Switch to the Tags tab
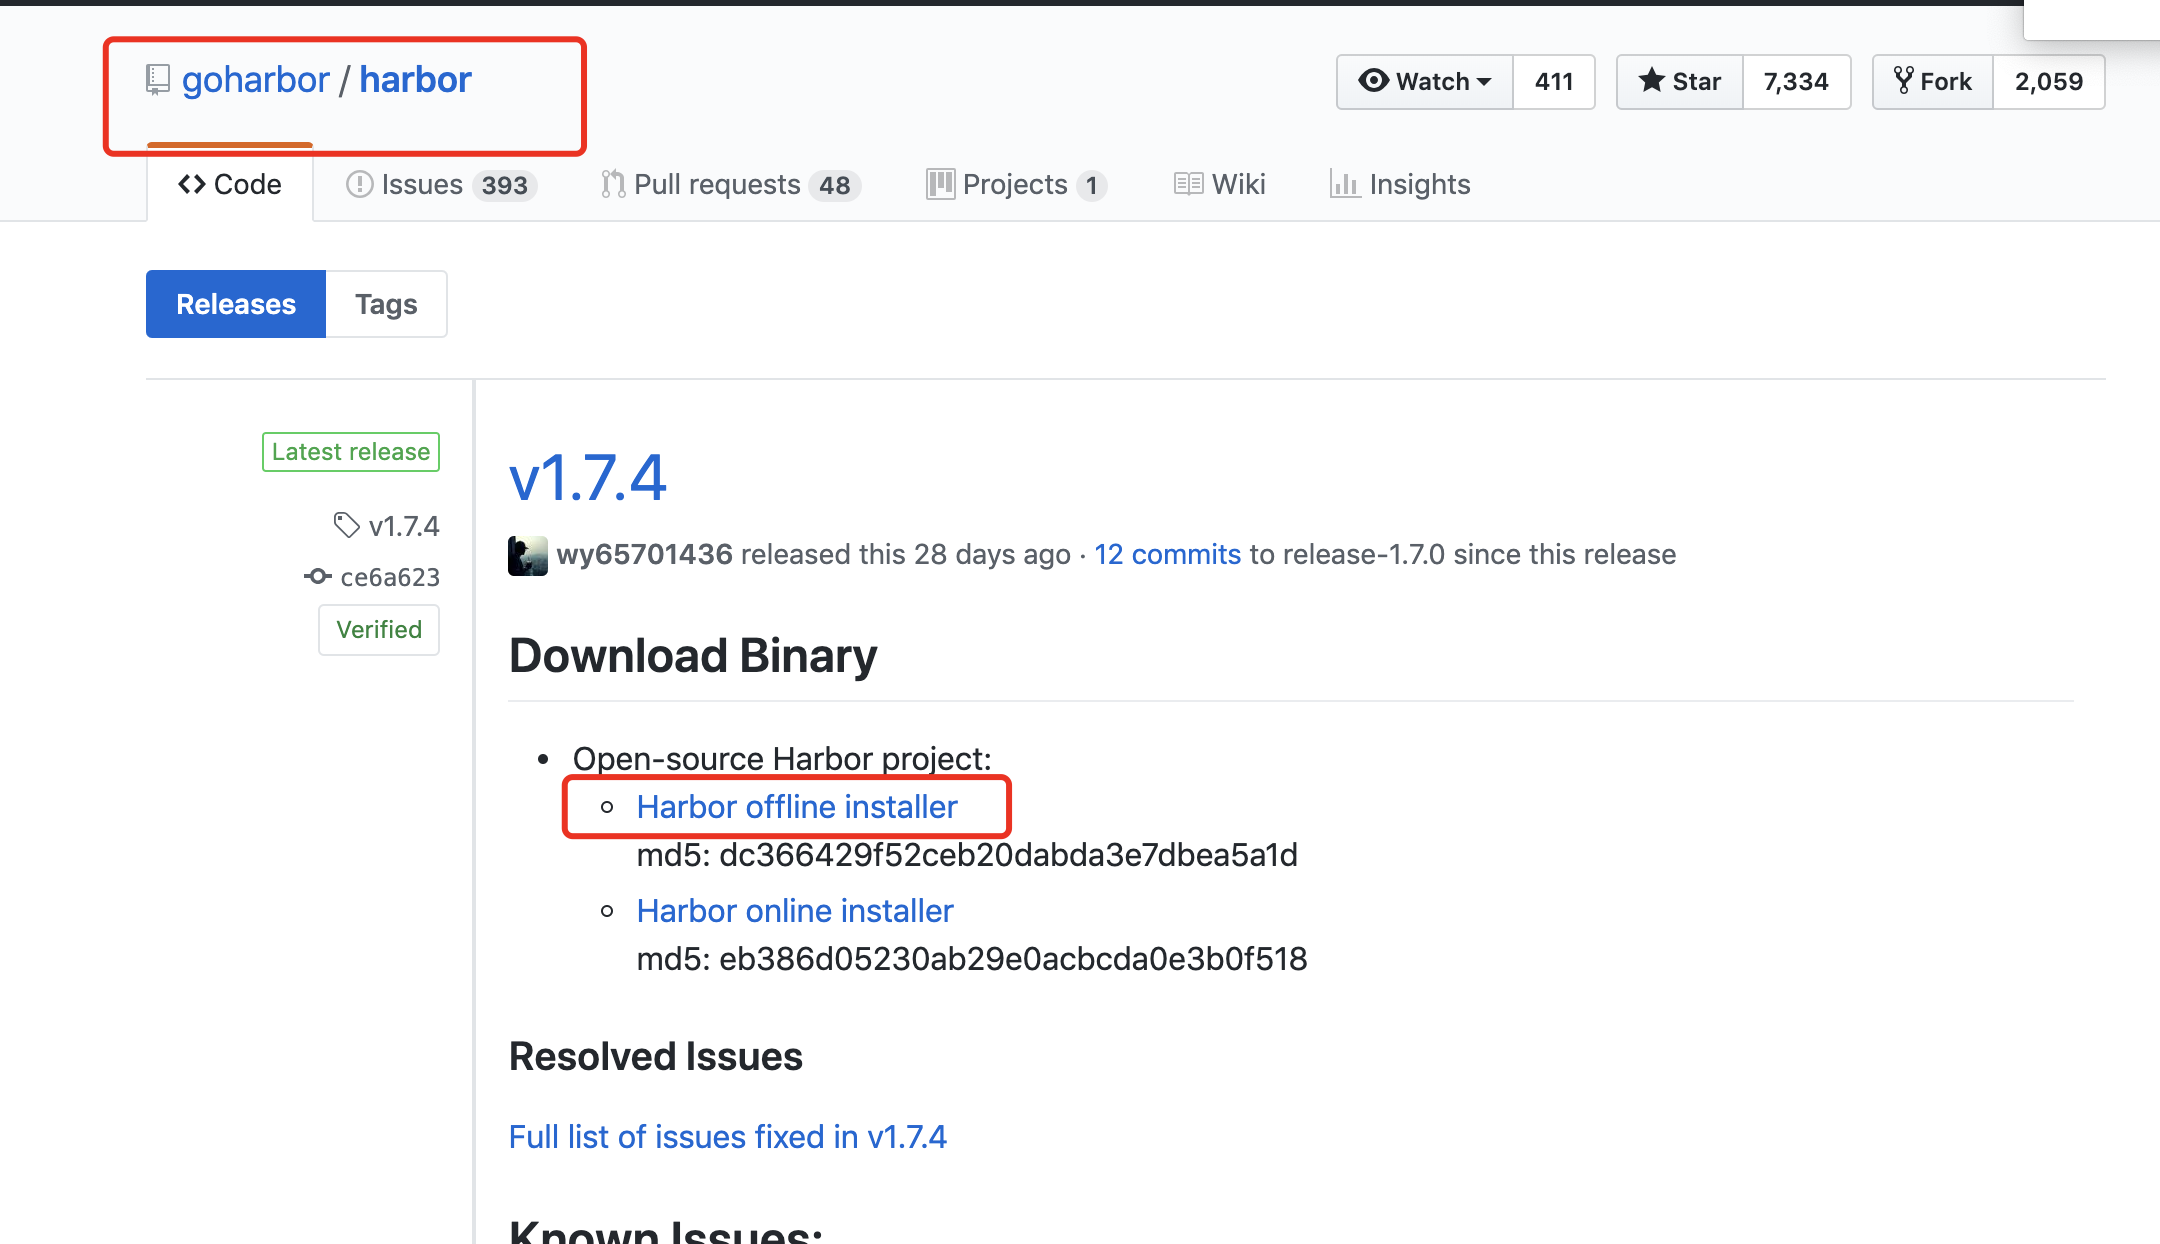This screenshot has height=1244, width=2160. pos(386,304)
